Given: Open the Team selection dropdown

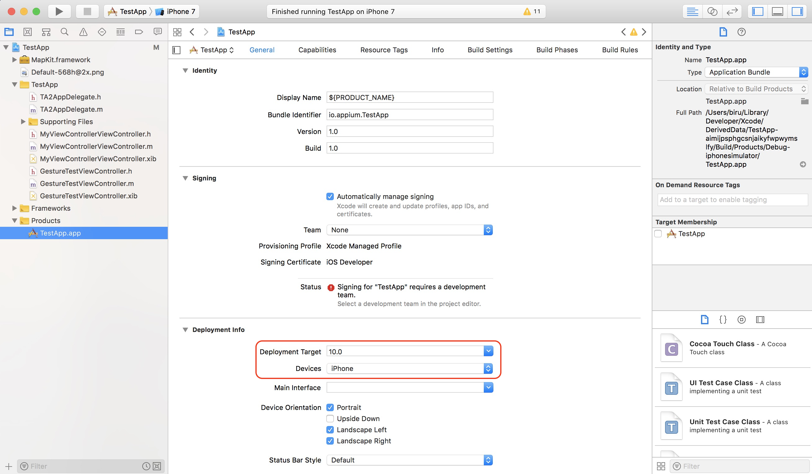Looking at the screenshot, I should [488, 230].
